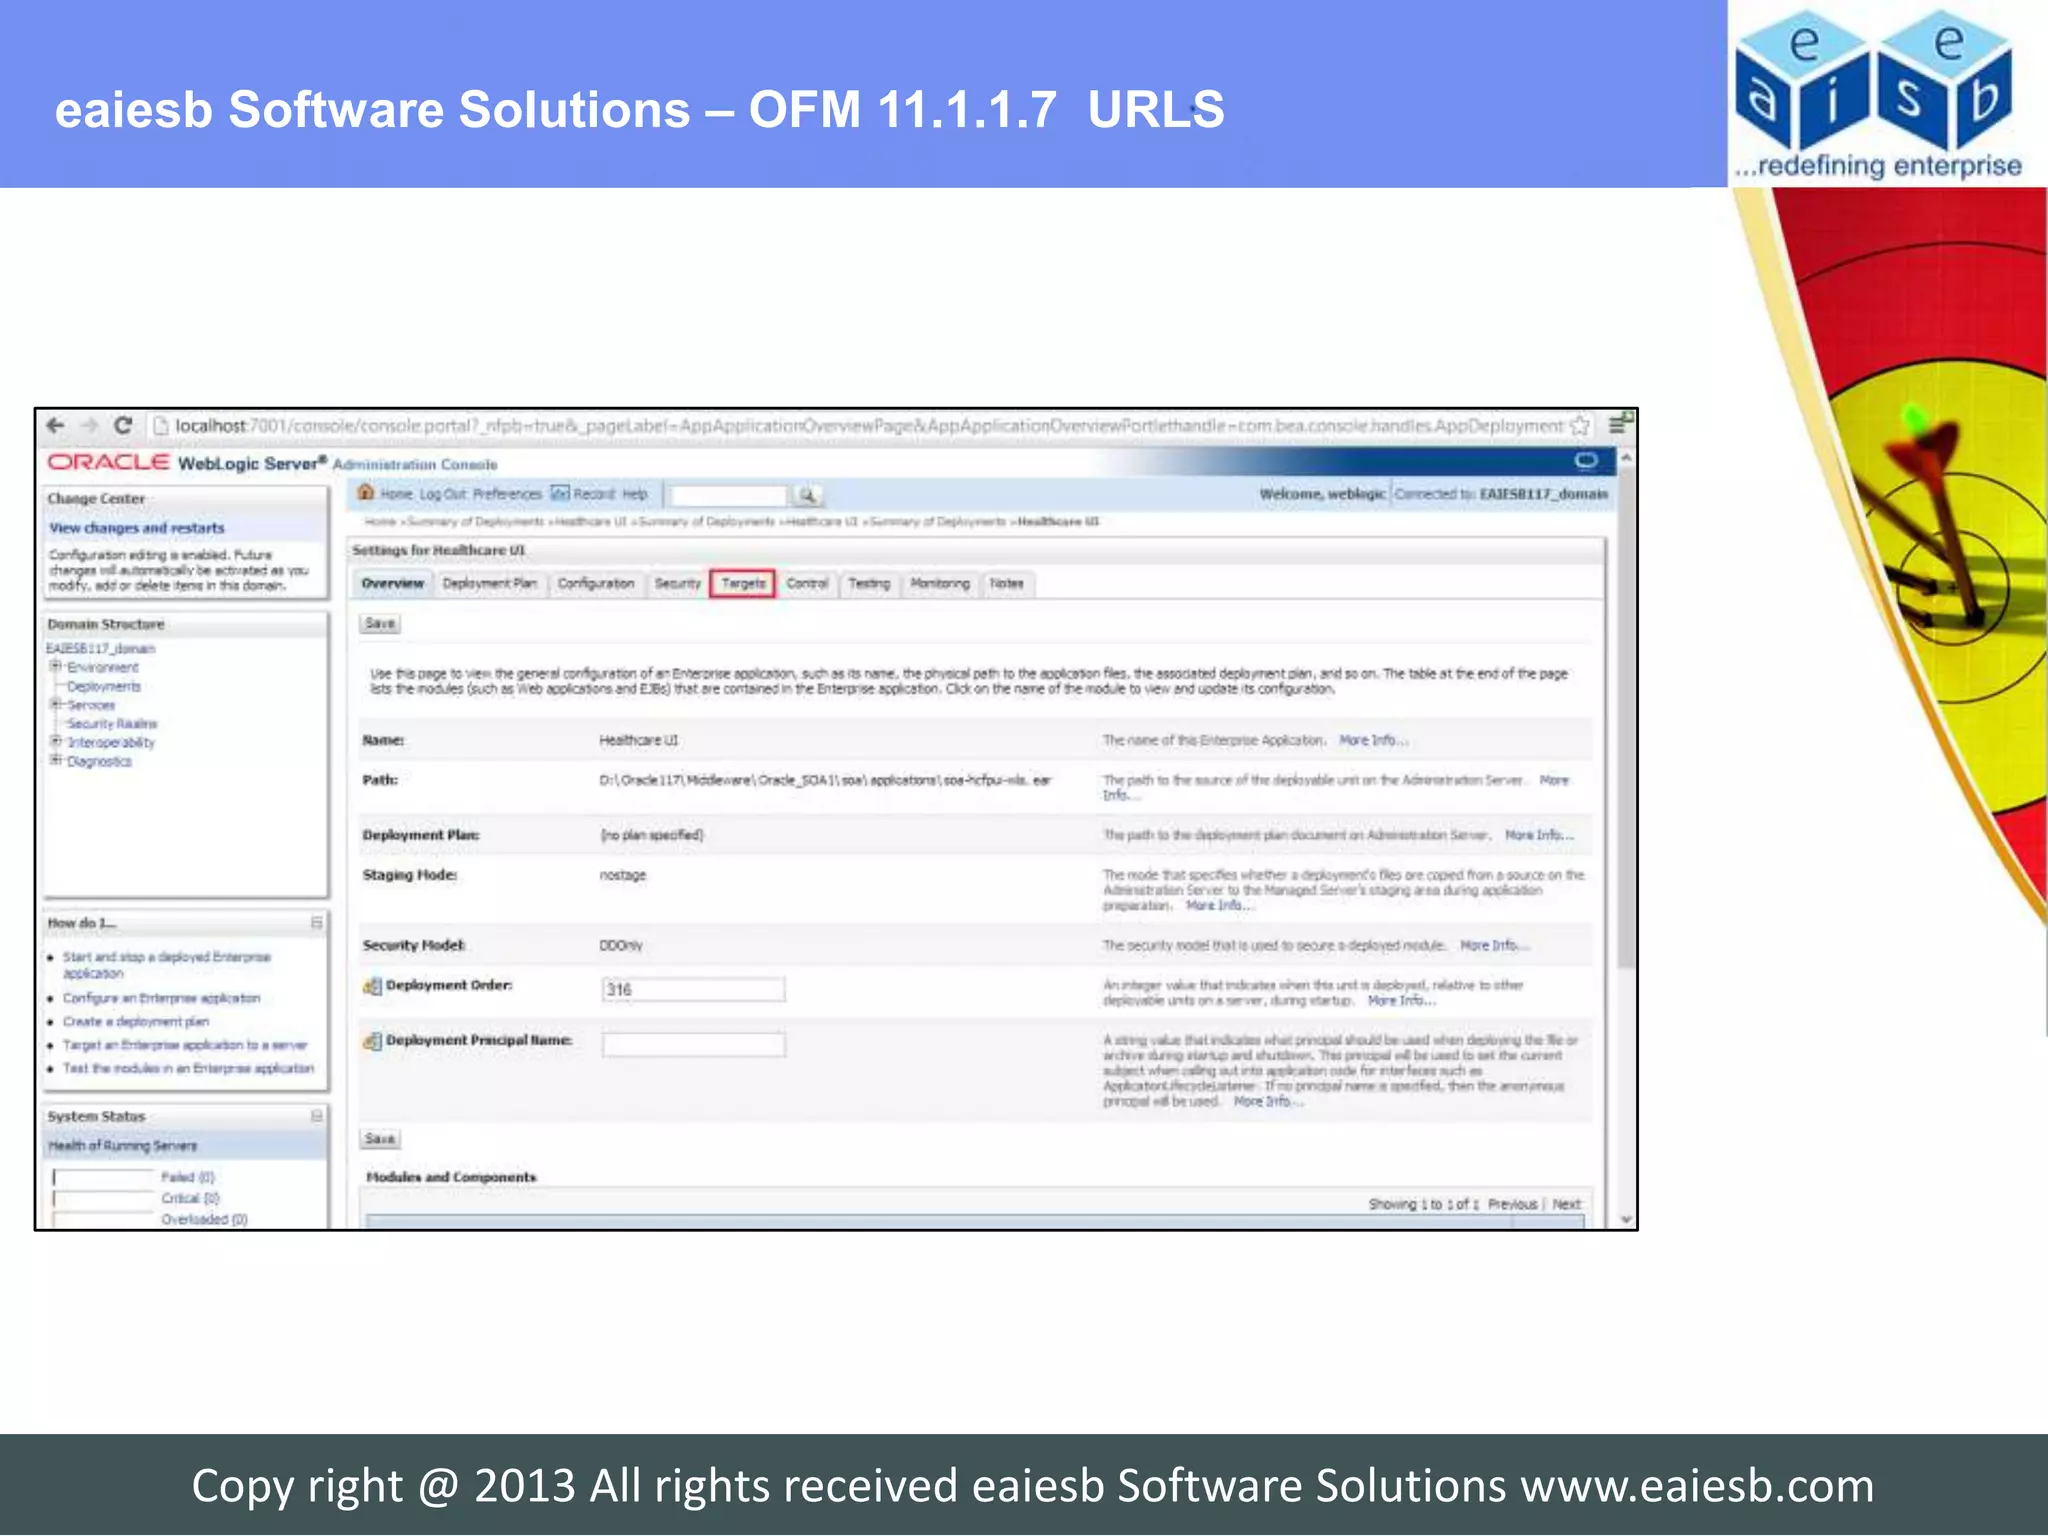Click Start and stop a deployed Enterprise application
The width and height of the screenshot is (2048, 1536).
[166, 965]
